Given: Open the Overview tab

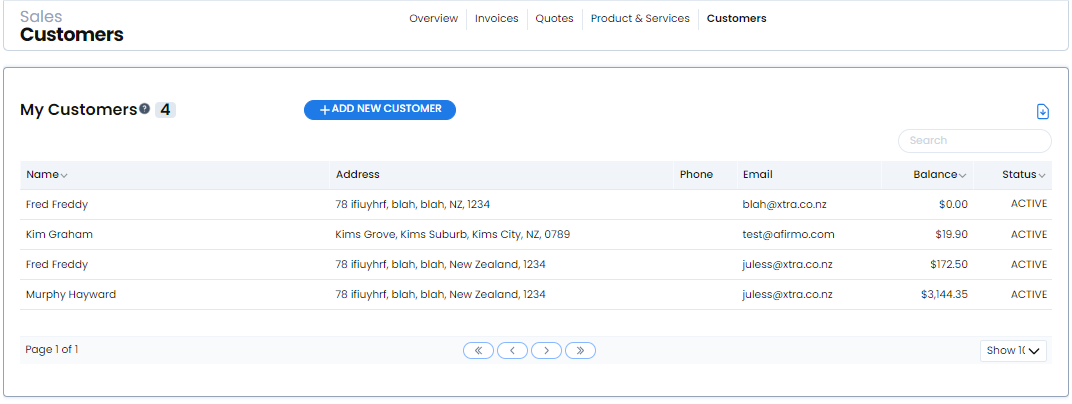Looking at the screenshot, I should tap(433, 18).
